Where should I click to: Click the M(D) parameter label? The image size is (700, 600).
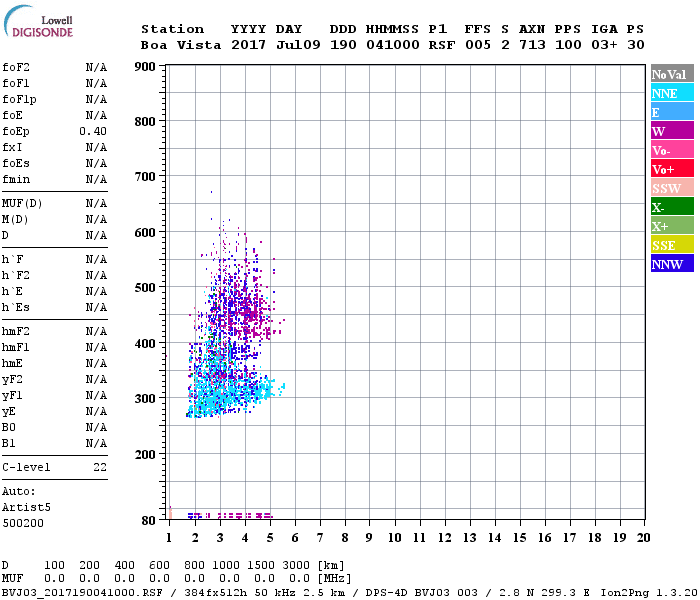pos(15,220)
